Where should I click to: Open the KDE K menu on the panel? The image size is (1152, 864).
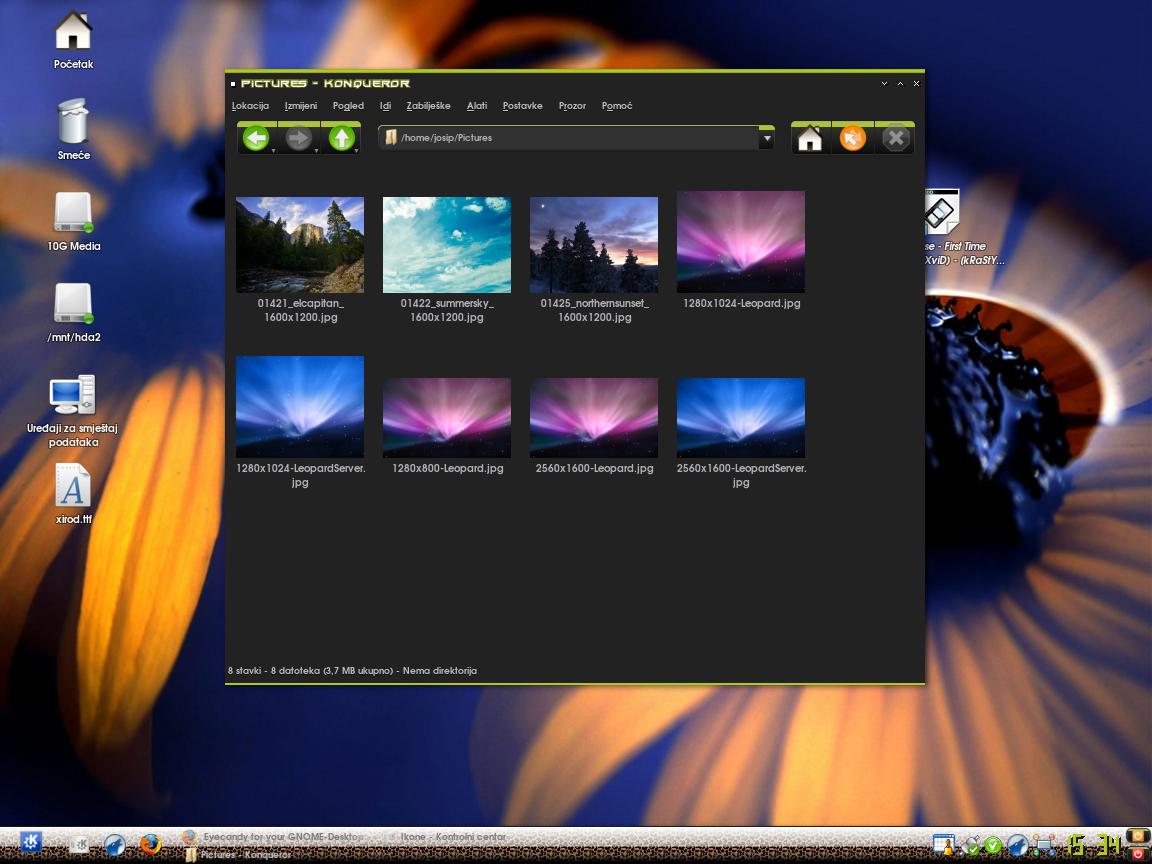point(31,842)
